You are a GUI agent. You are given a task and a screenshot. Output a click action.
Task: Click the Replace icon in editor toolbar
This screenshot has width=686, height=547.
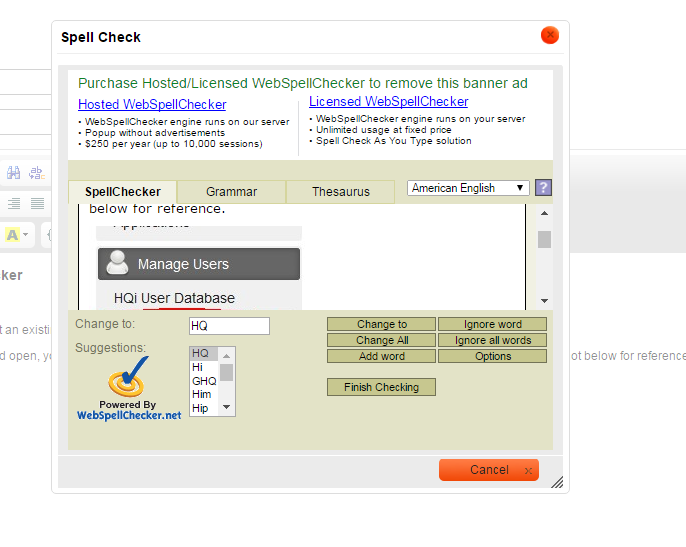click(37, 173)
